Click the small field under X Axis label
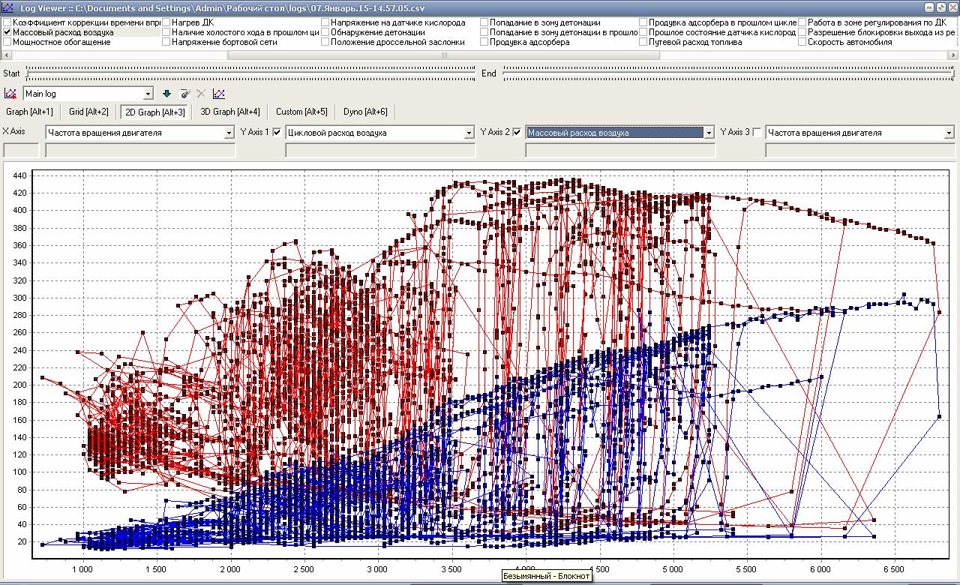Image resolution: width=960 pixels, height=585 pixels. click(21, 150)
